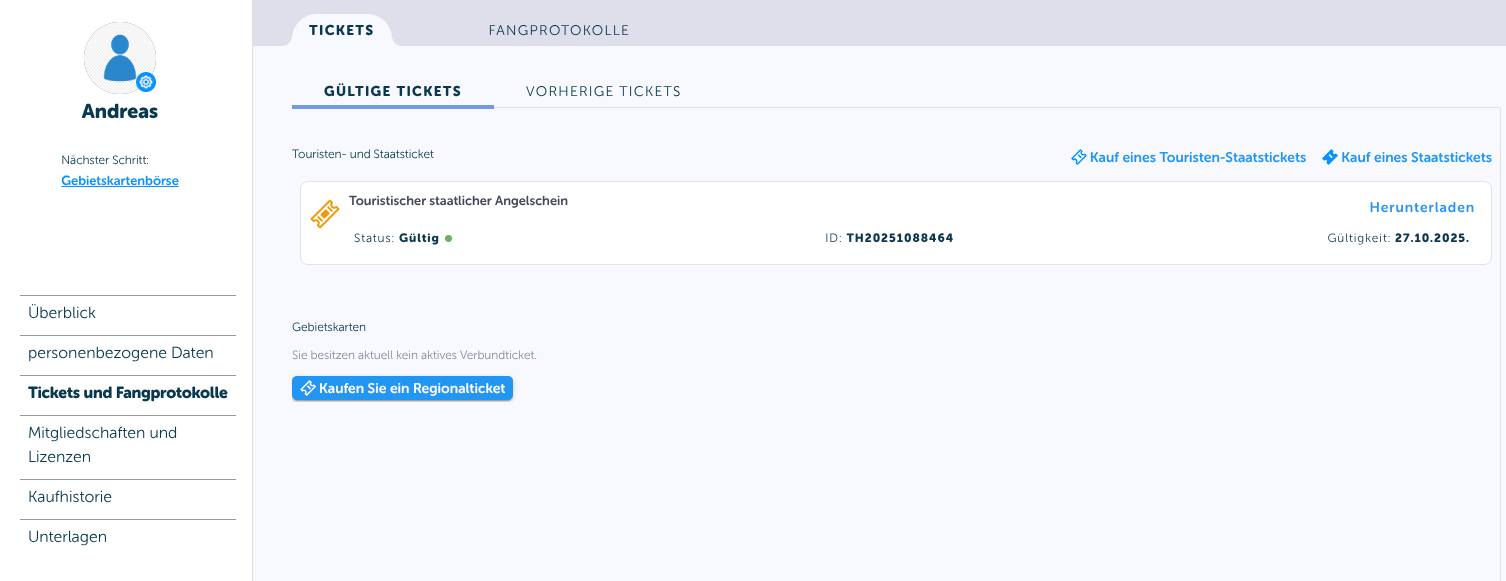Open Mitgliedschaften und Lizenzen
This screenshot has height=581, width=1506.
(128, 445)
